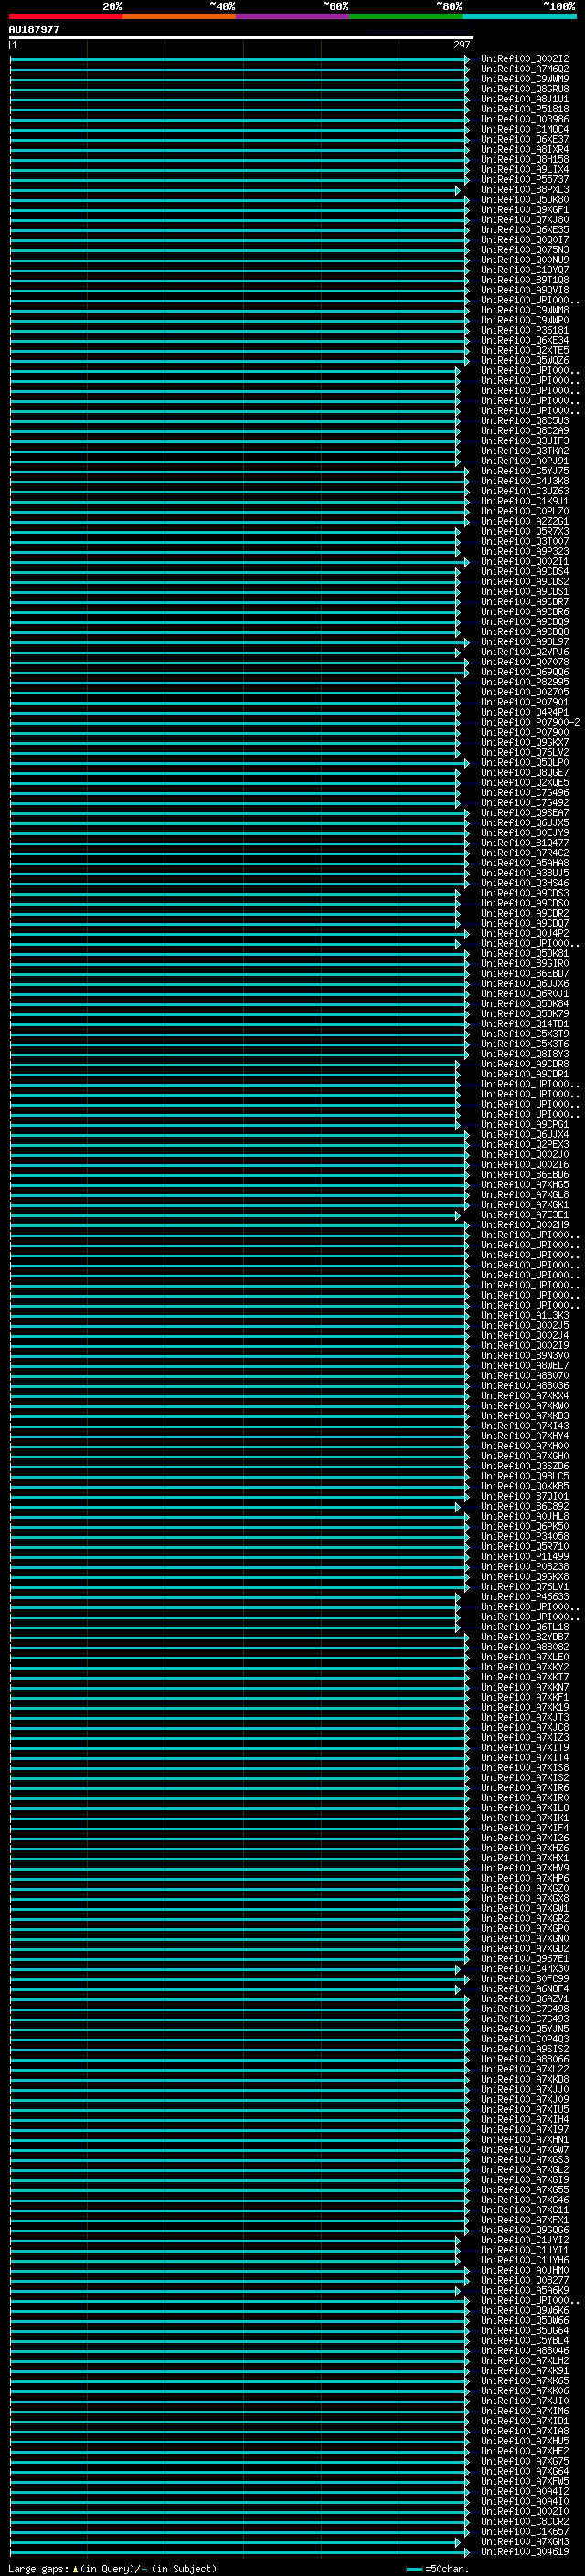Click the UniRef100_C5YJ75 label
This screenshot has height=2576, width=585.
524,471
